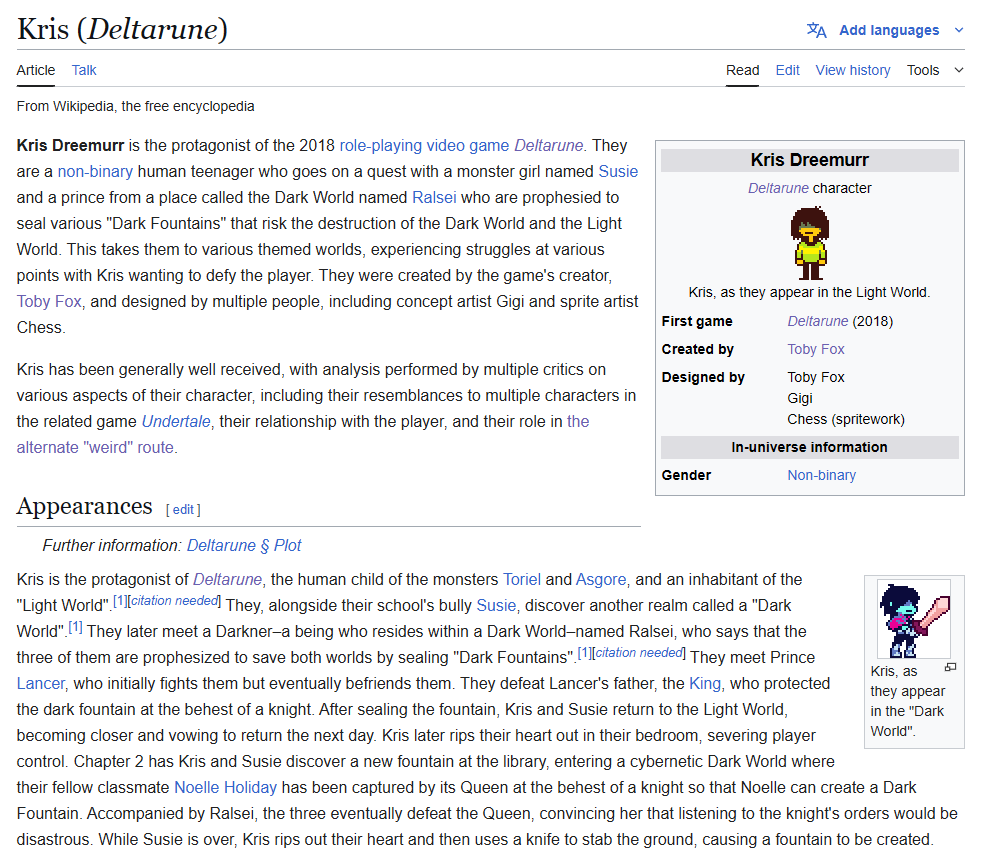Open the Ralsei link
This screenshot has height=859, width=982.
click(x=434, y=197)
